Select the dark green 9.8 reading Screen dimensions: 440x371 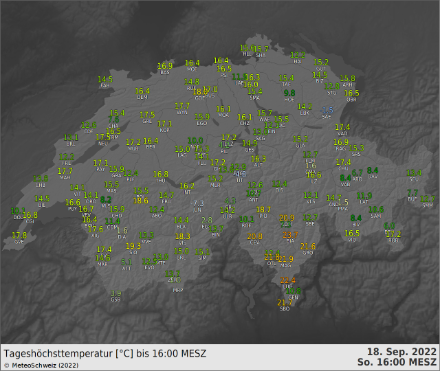pos(289,93)
